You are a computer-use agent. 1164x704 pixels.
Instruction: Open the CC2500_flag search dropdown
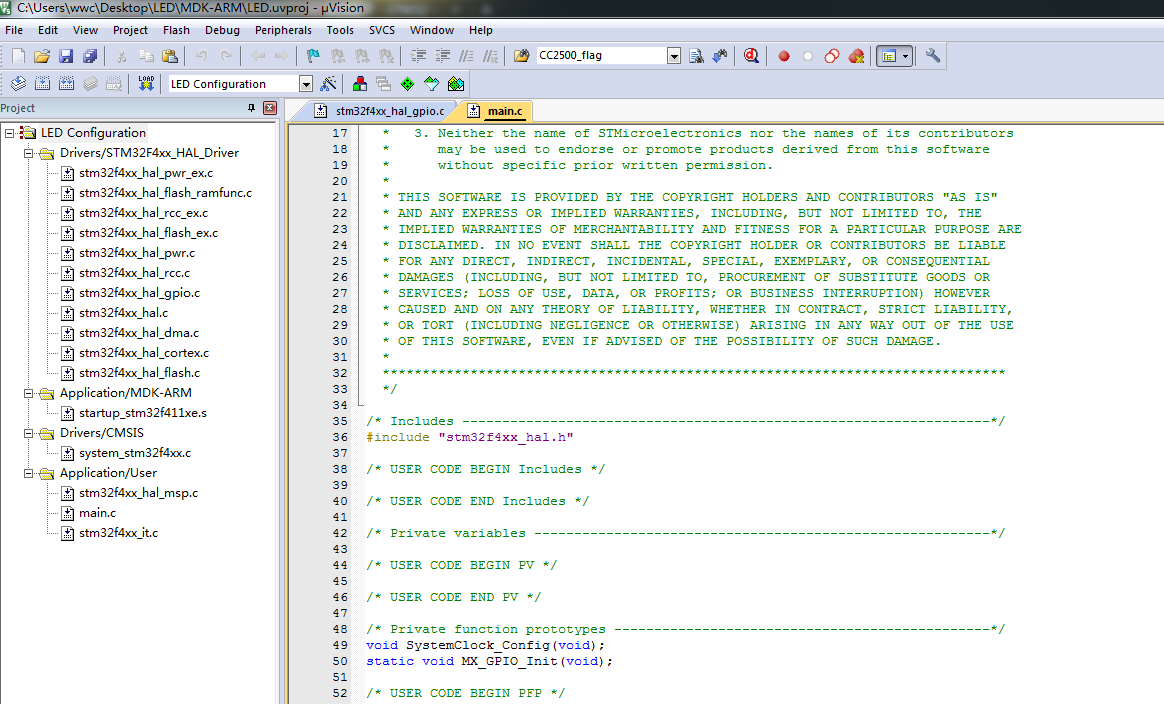pos(673,56)
